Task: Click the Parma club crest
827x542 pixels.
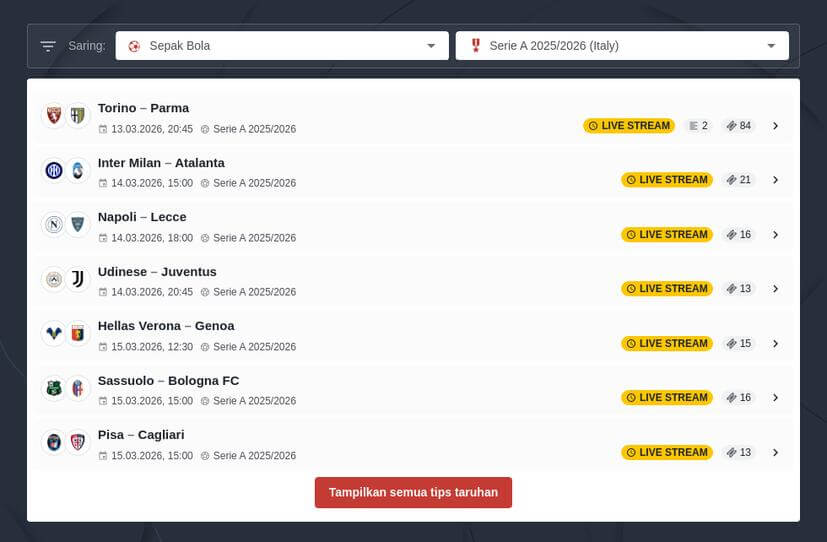Action: pos(78,116)
